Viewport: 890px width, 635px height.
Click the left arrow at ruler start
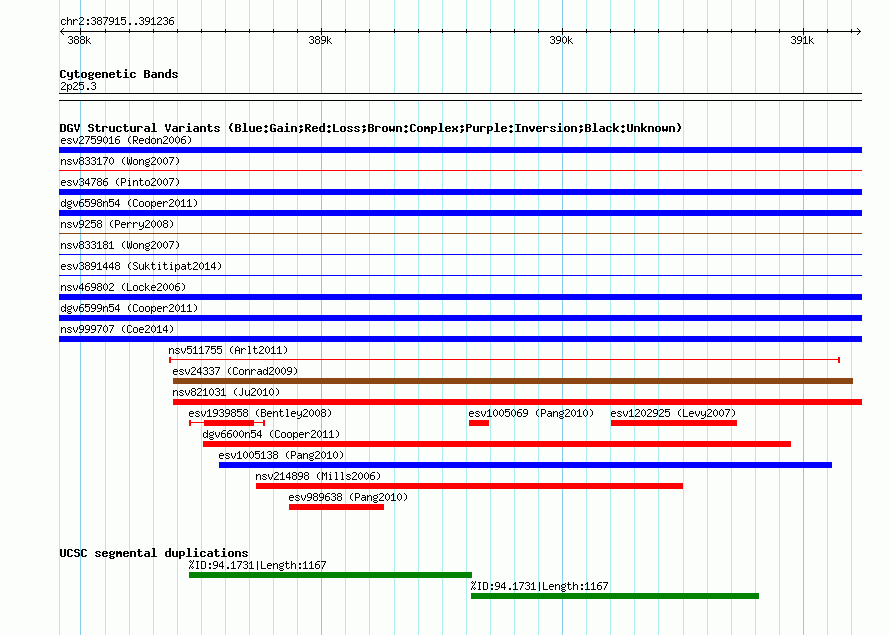pyautogui.click(x=62, y=31)
